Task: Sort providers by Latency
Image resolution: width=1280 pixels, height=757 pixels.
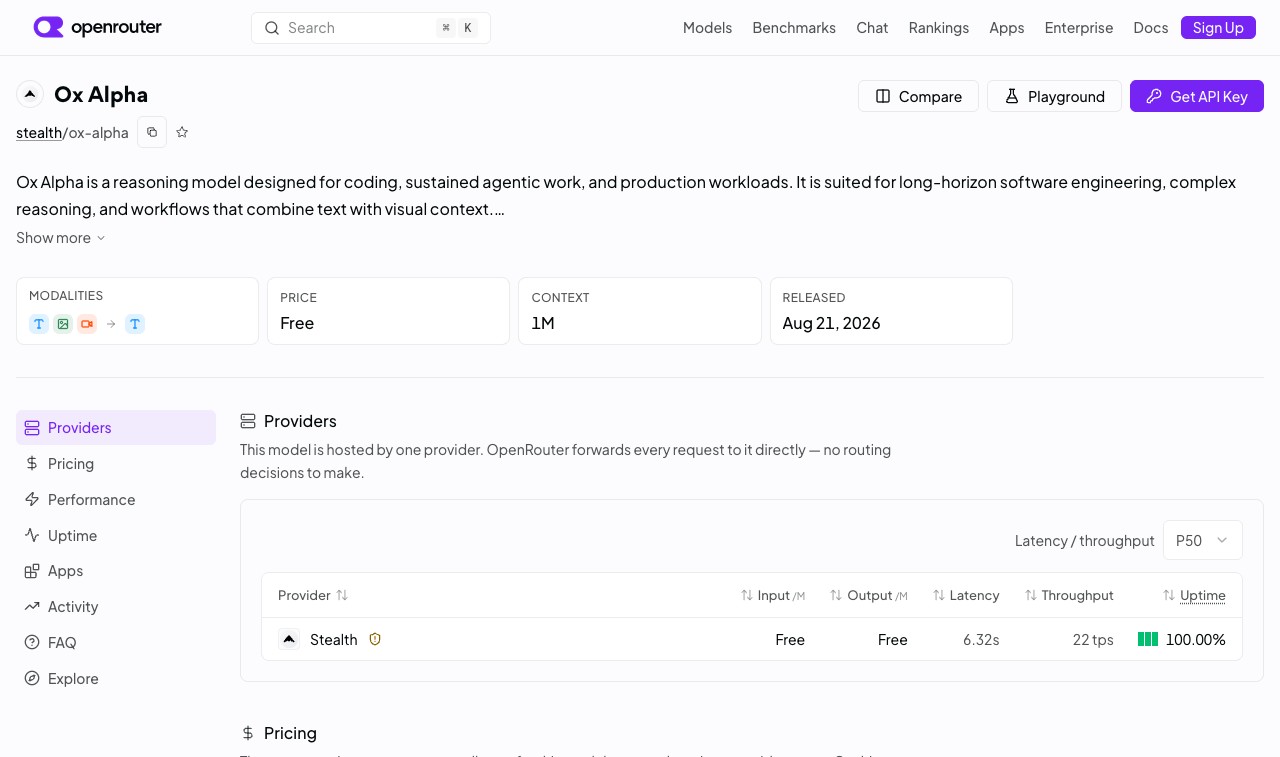Action: click(966, 595)
